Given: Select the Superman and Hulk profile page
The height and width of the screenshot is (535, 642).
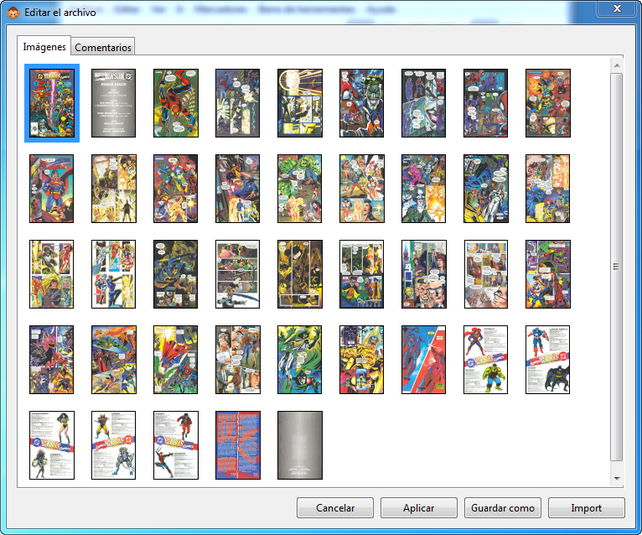Looking at the screenshot, I should click(486, 360).
